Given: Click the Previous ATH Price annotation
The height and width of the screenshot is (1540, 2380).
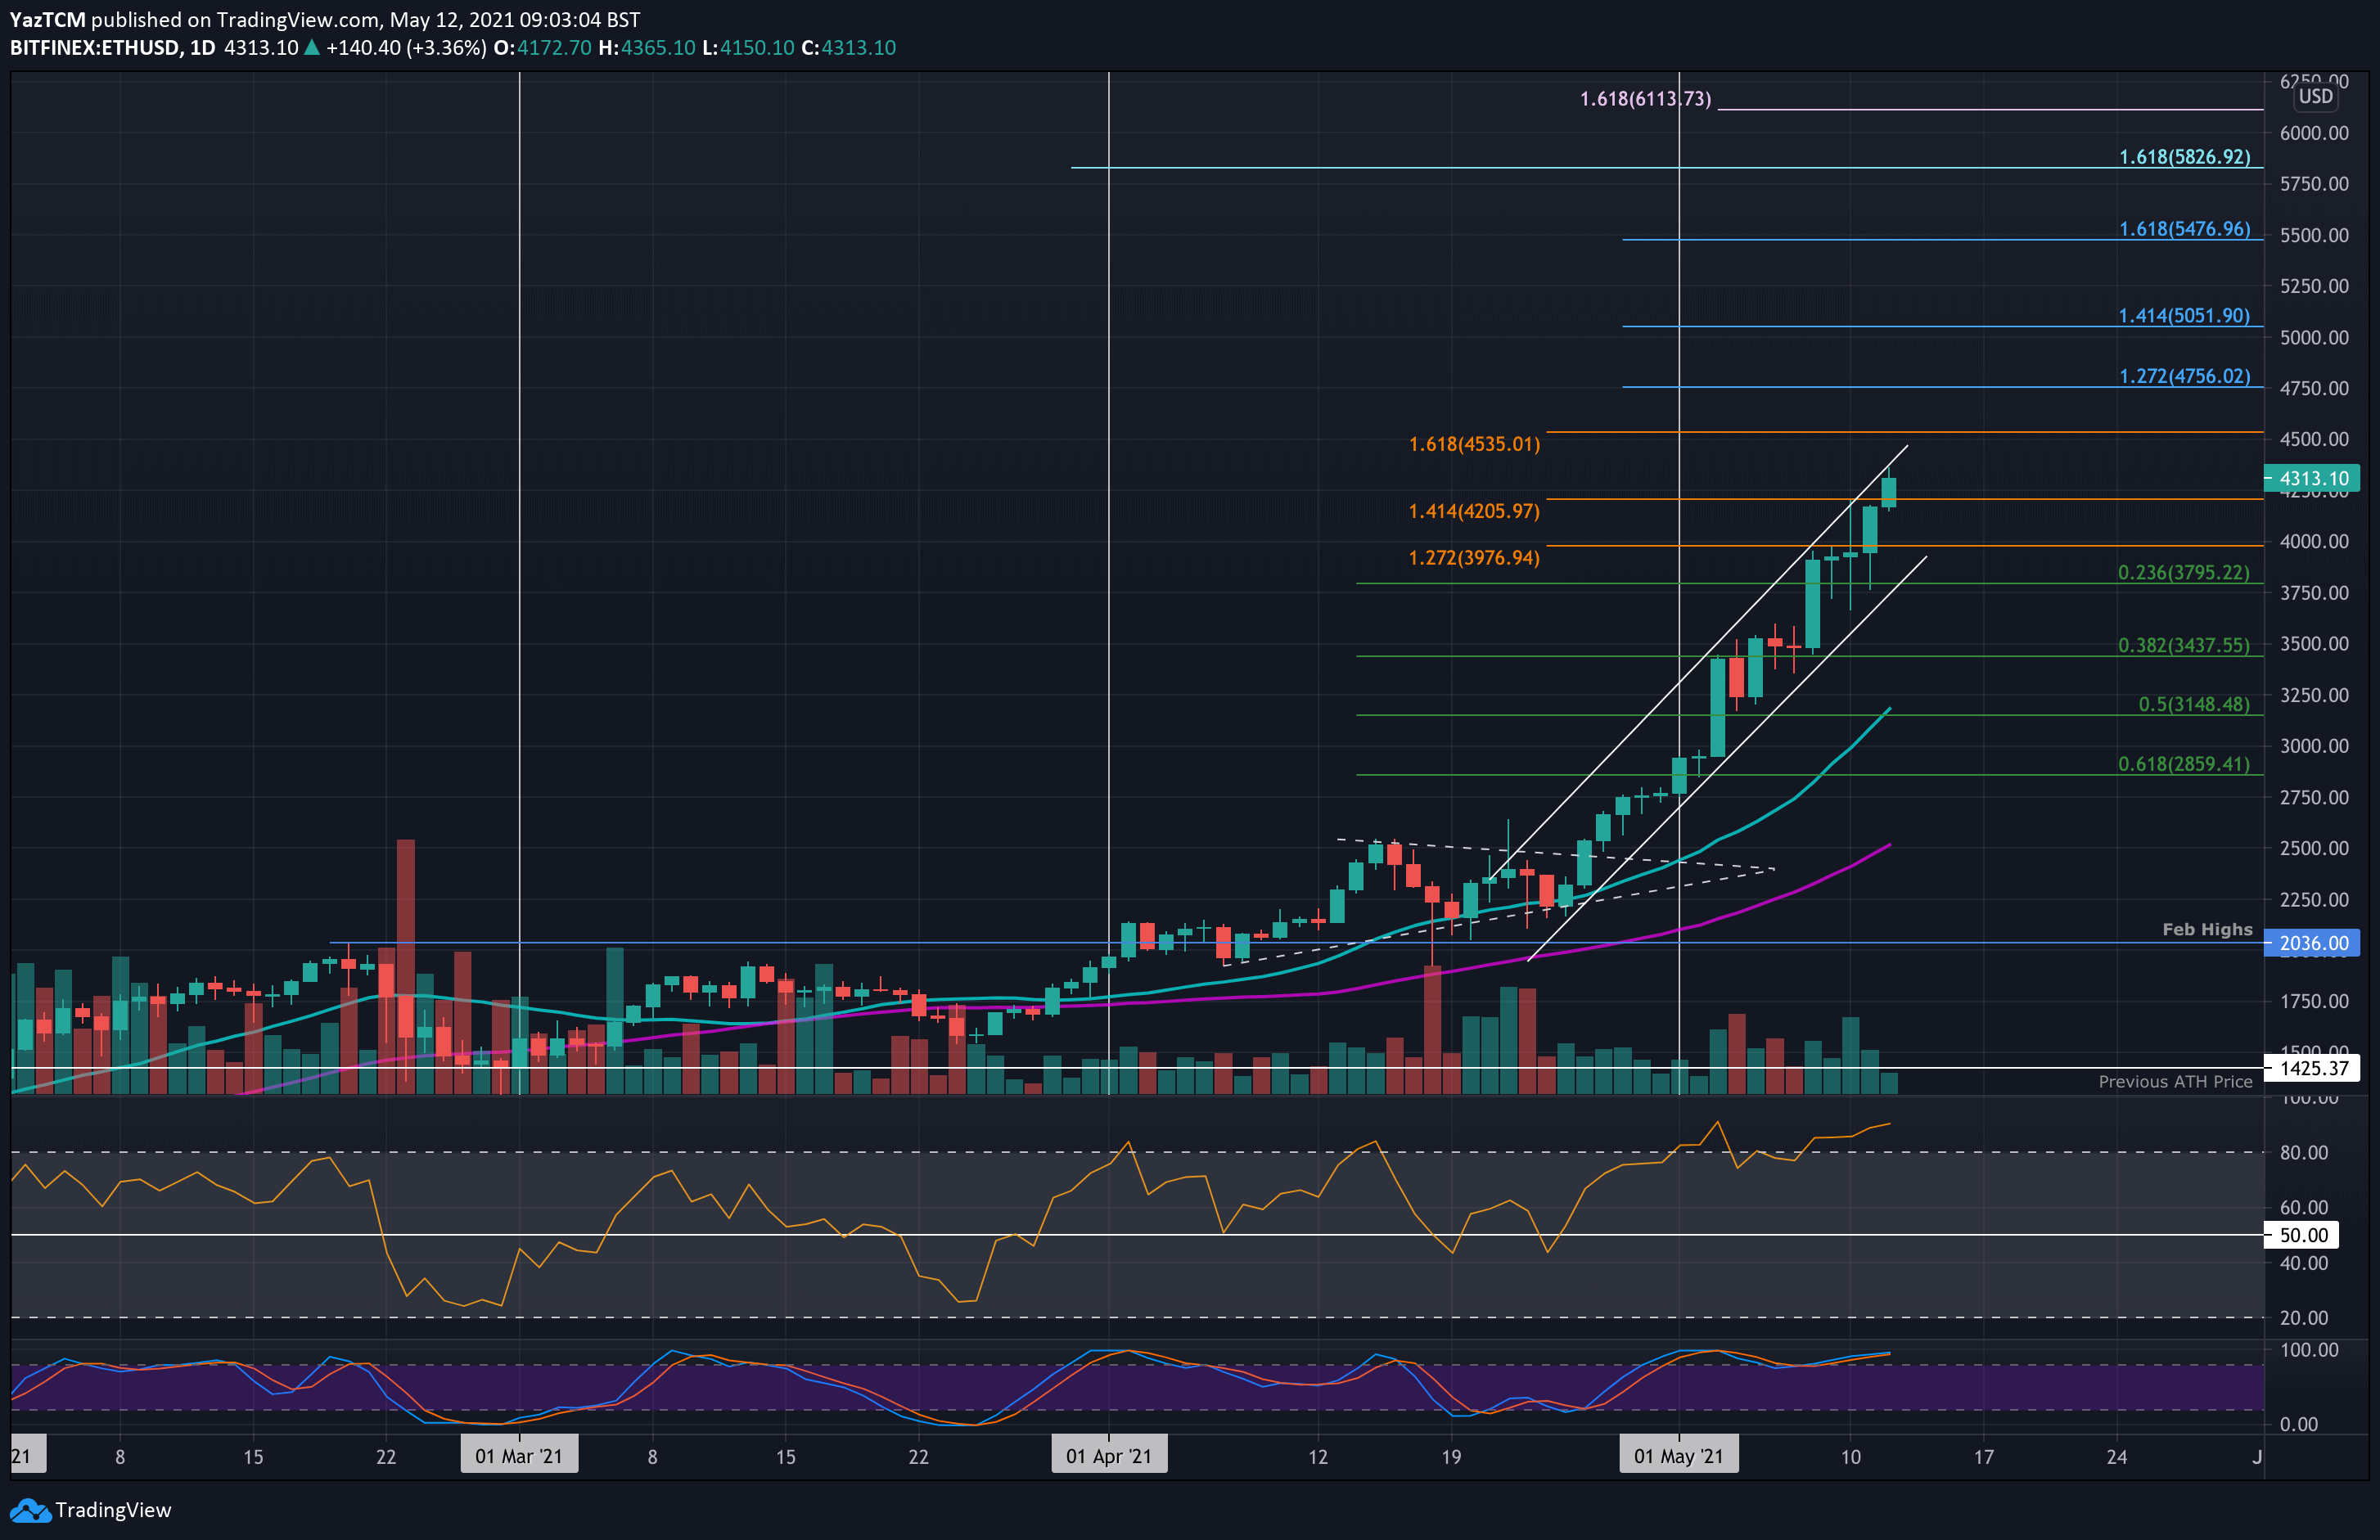Looking at the screenshot, I should tap(2175, 1082).
